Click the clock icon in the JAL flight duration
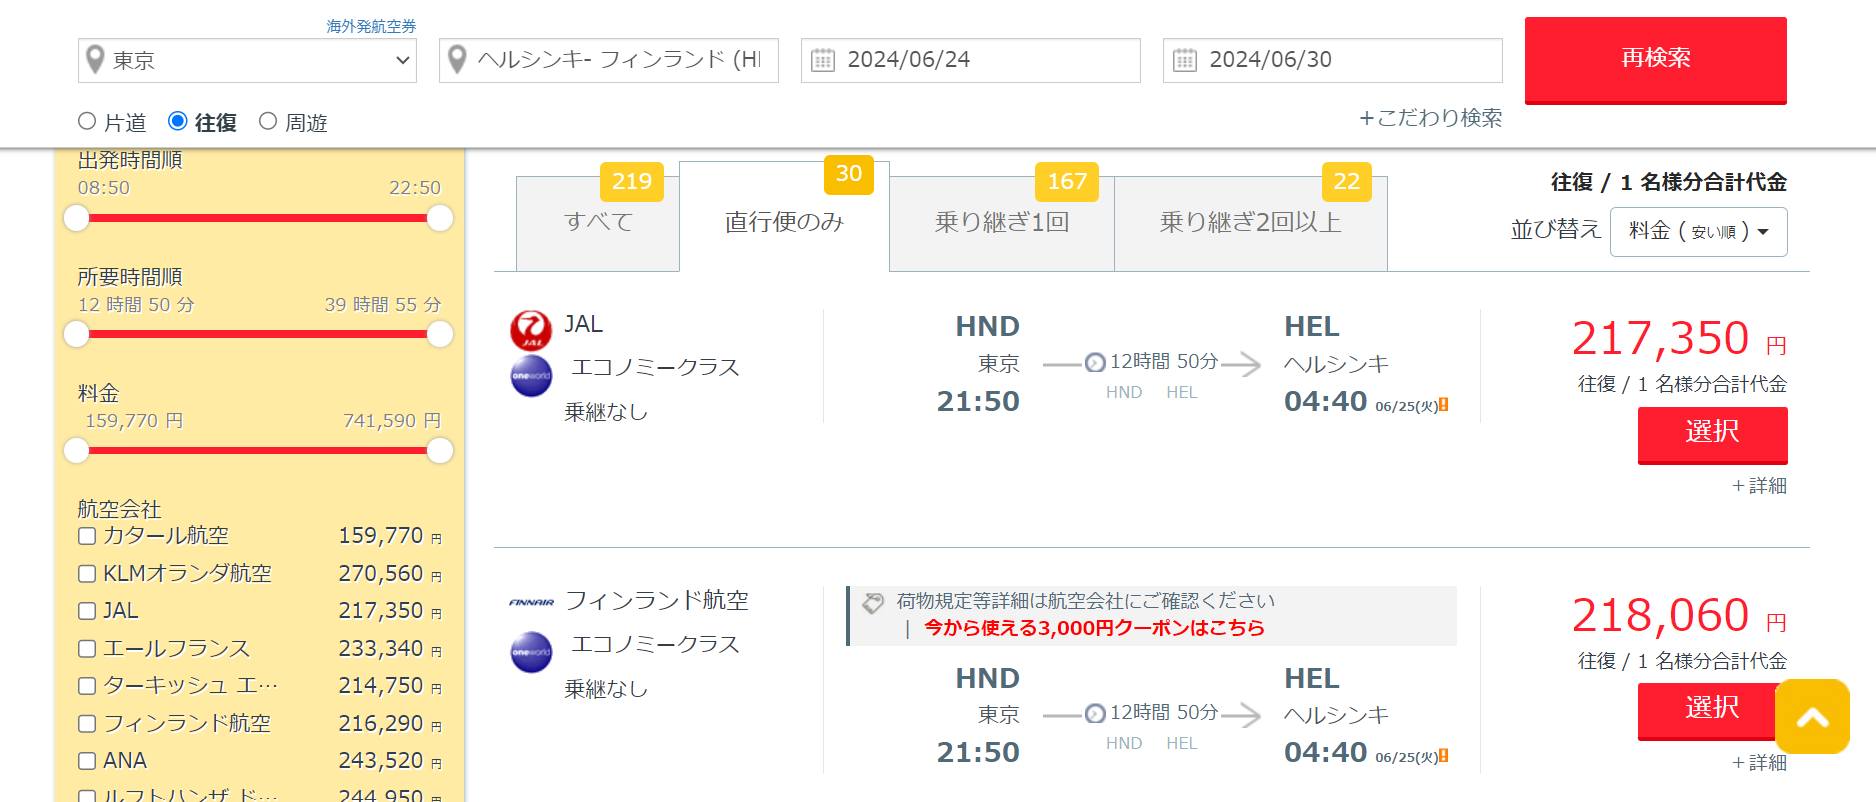Image resolution: width=1876 pixels, height=802 pixels. pyautogui.click(x=1095, y=362)
